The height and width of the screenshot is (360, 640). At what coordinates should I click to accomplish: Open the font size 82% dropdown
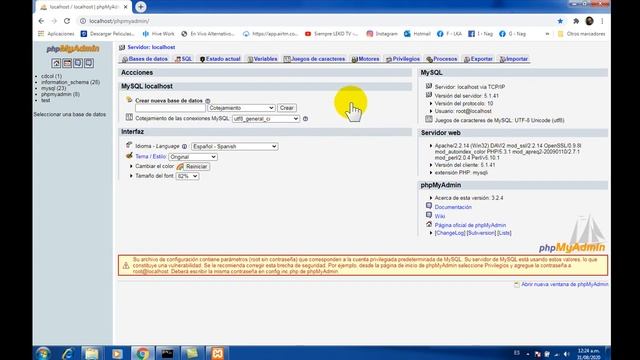tap(187, 176)
